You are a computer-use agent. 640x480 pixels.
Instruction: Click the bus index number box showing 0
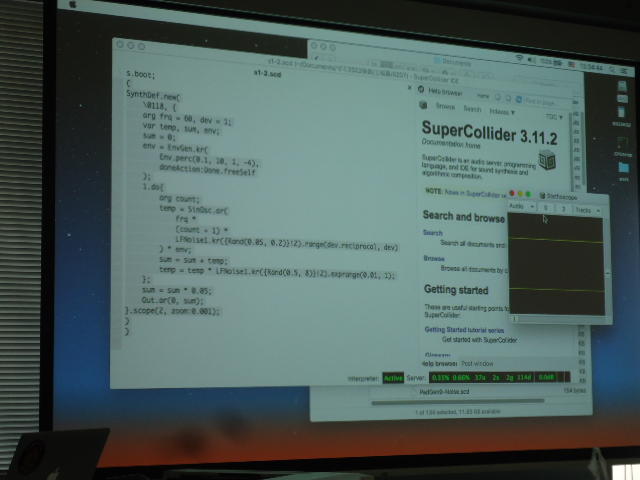point(546,208)
